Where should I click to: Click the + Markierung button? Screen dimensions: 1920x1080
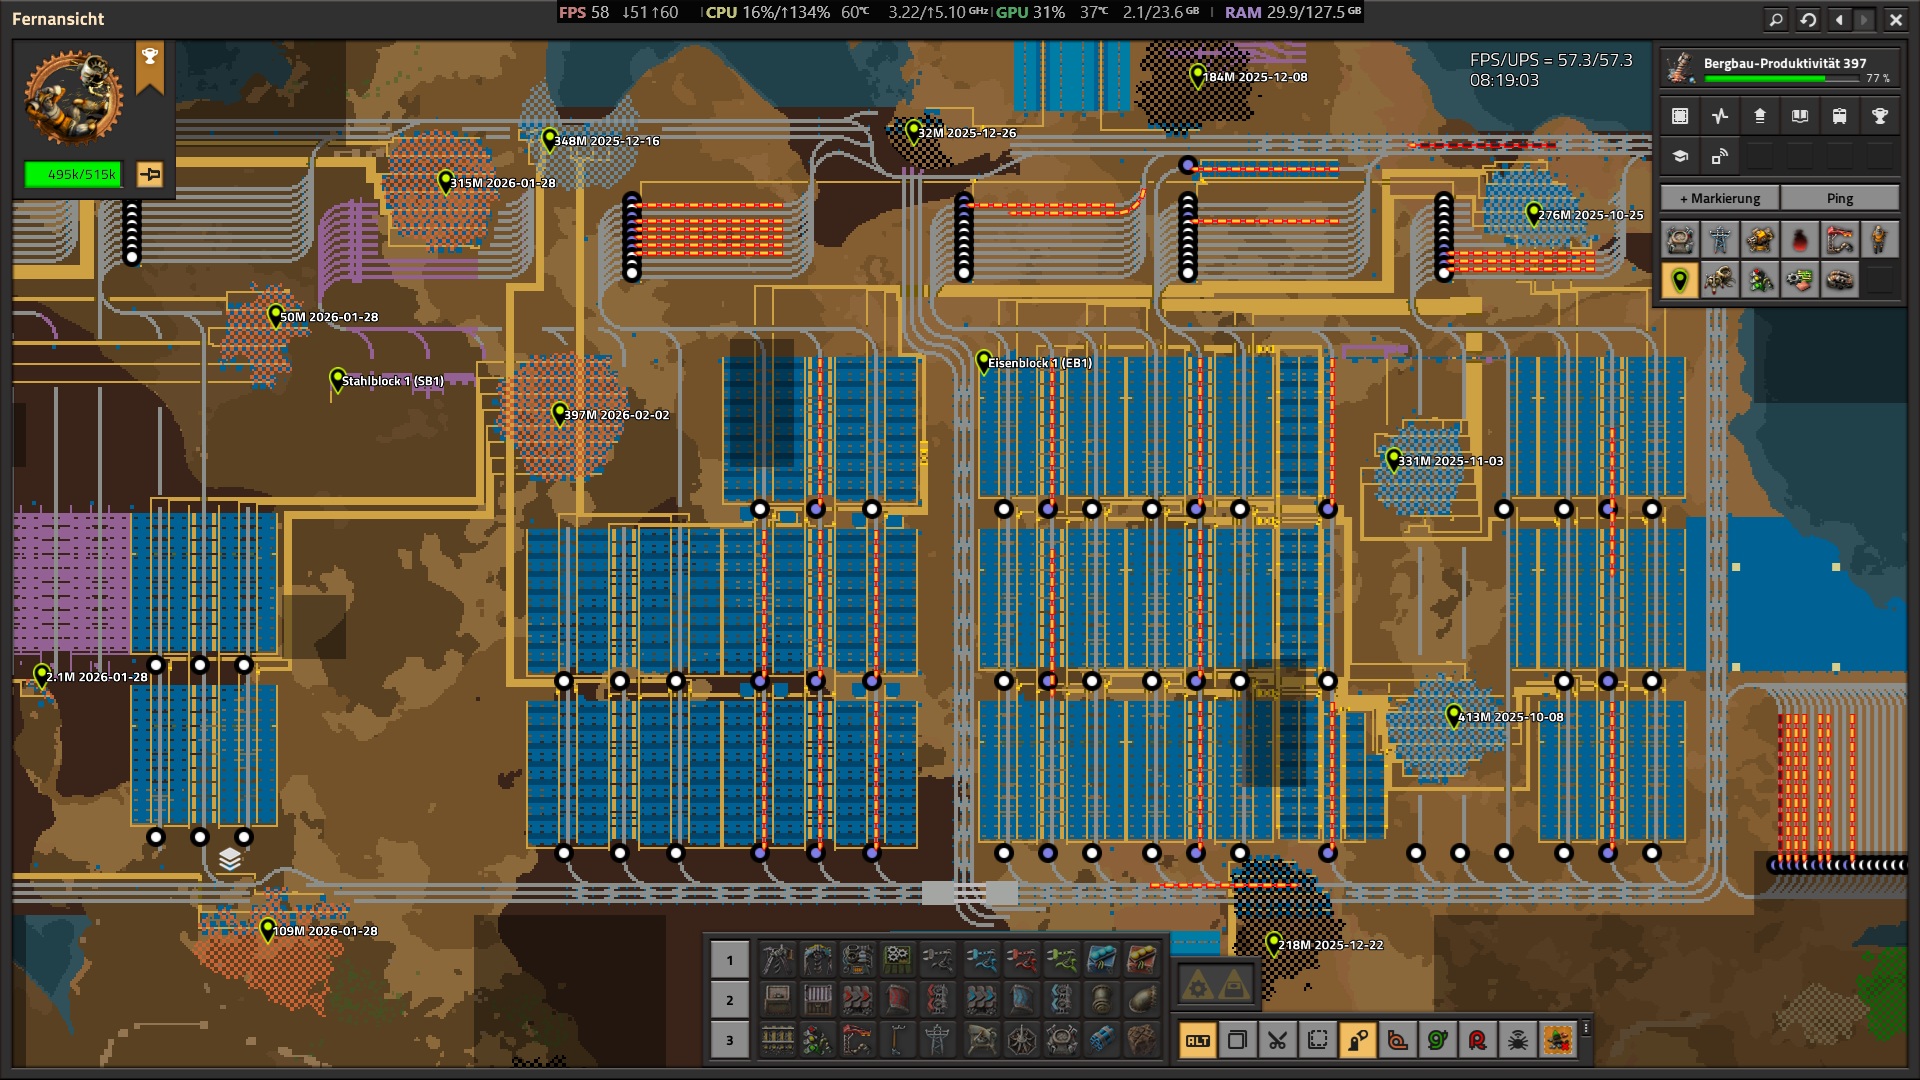point(1719,198)
